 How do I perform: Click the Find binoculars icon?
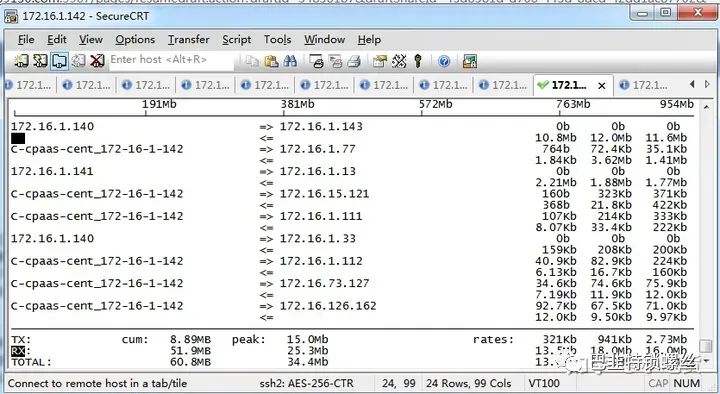point(290,61)
